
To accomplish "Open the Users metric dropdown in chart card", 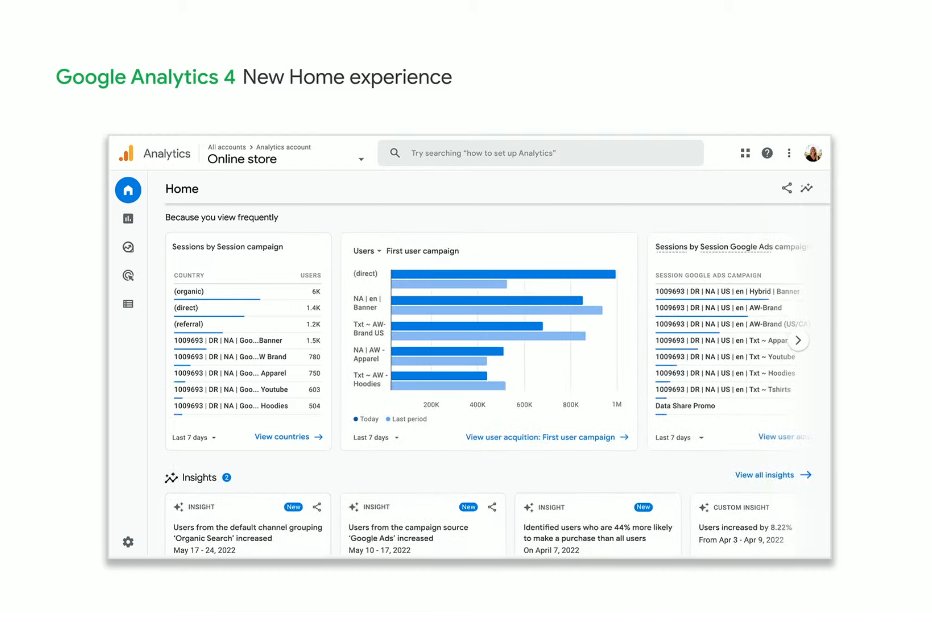I will point(367,251).
